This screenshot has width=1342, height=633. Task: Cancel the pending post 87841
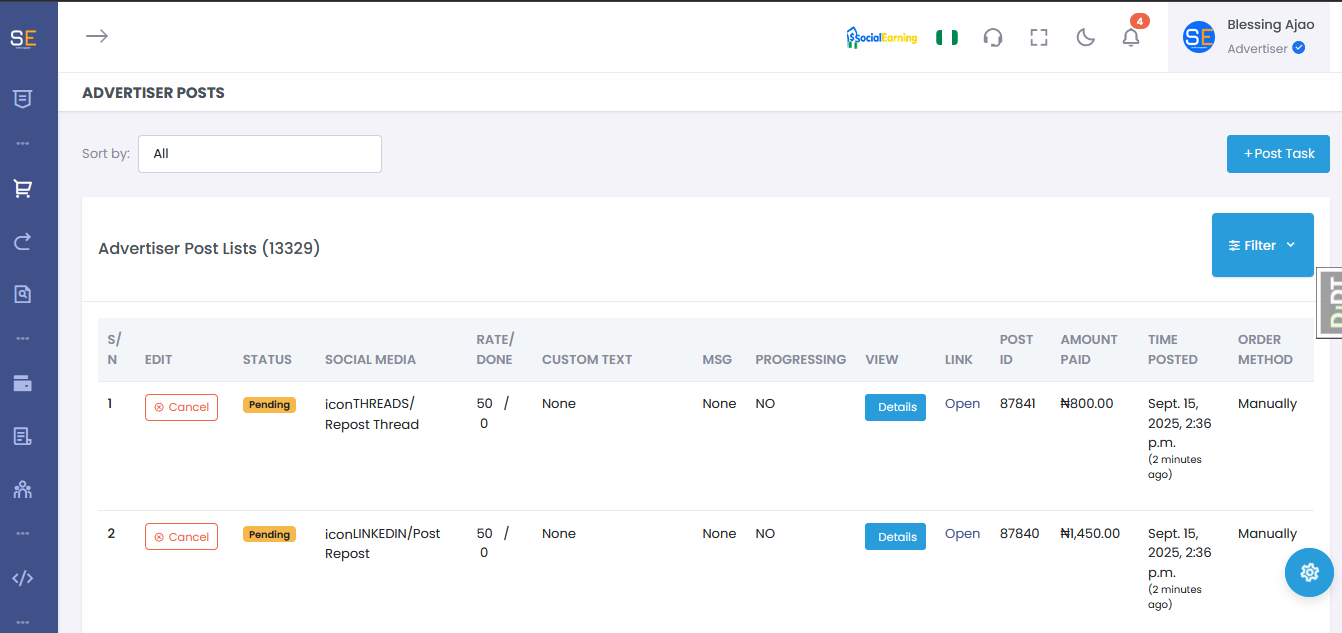pyautogui.click(x=181, y=407)
